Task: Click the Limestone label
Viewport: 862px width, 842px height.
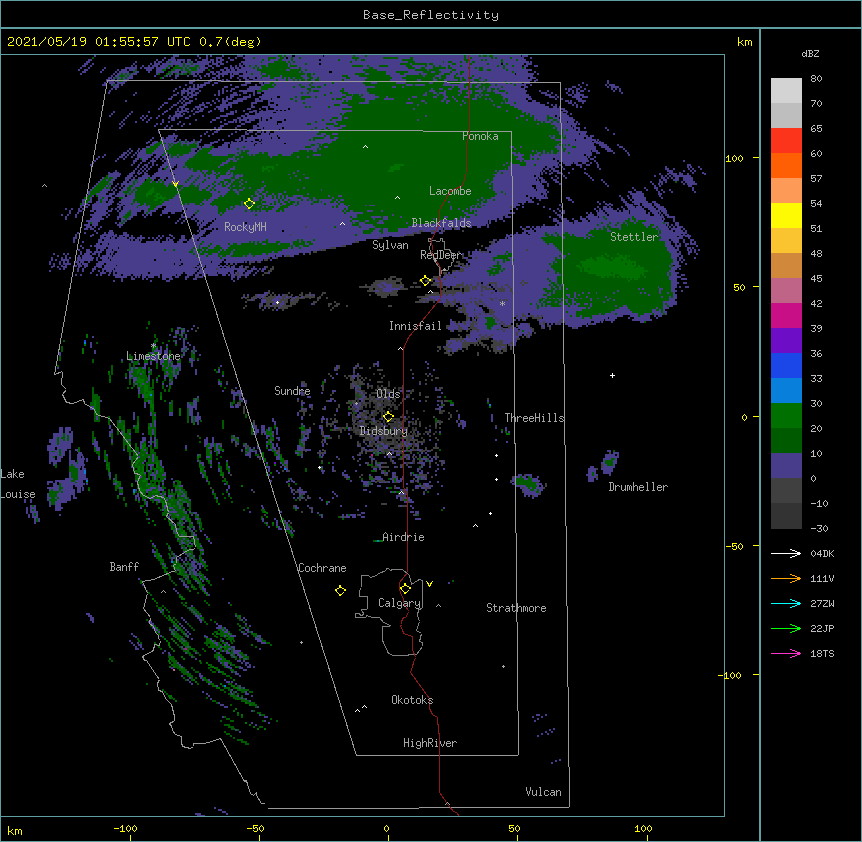Action: pyautogui.click(x=153, y=356)
